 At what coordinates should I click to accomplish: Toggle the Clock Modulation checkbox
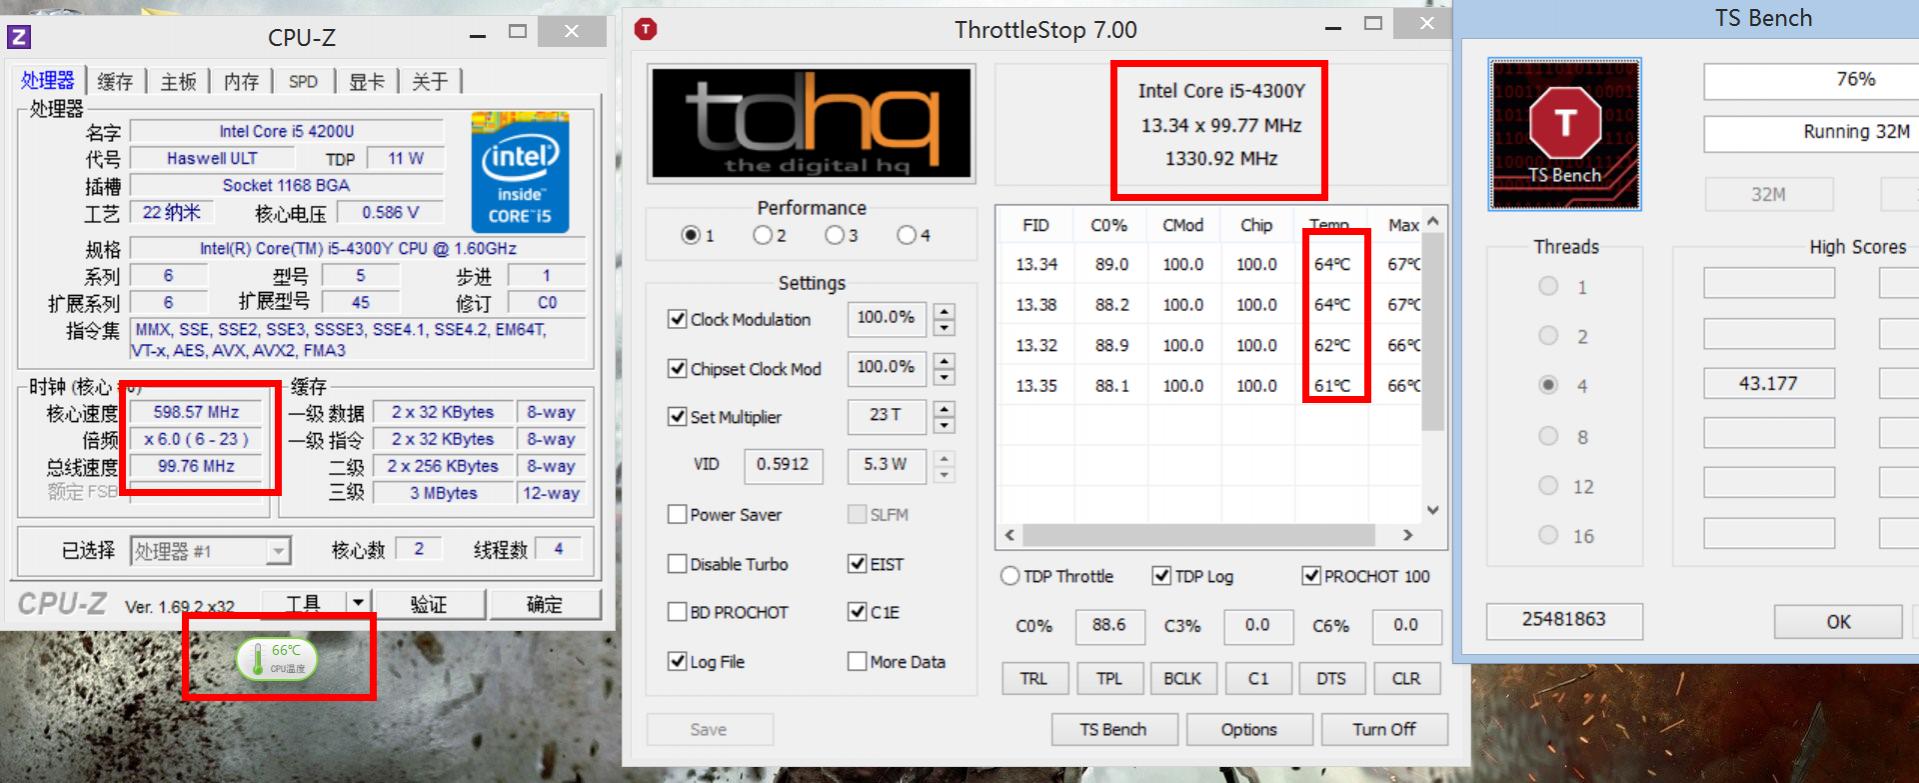(677, 319)
